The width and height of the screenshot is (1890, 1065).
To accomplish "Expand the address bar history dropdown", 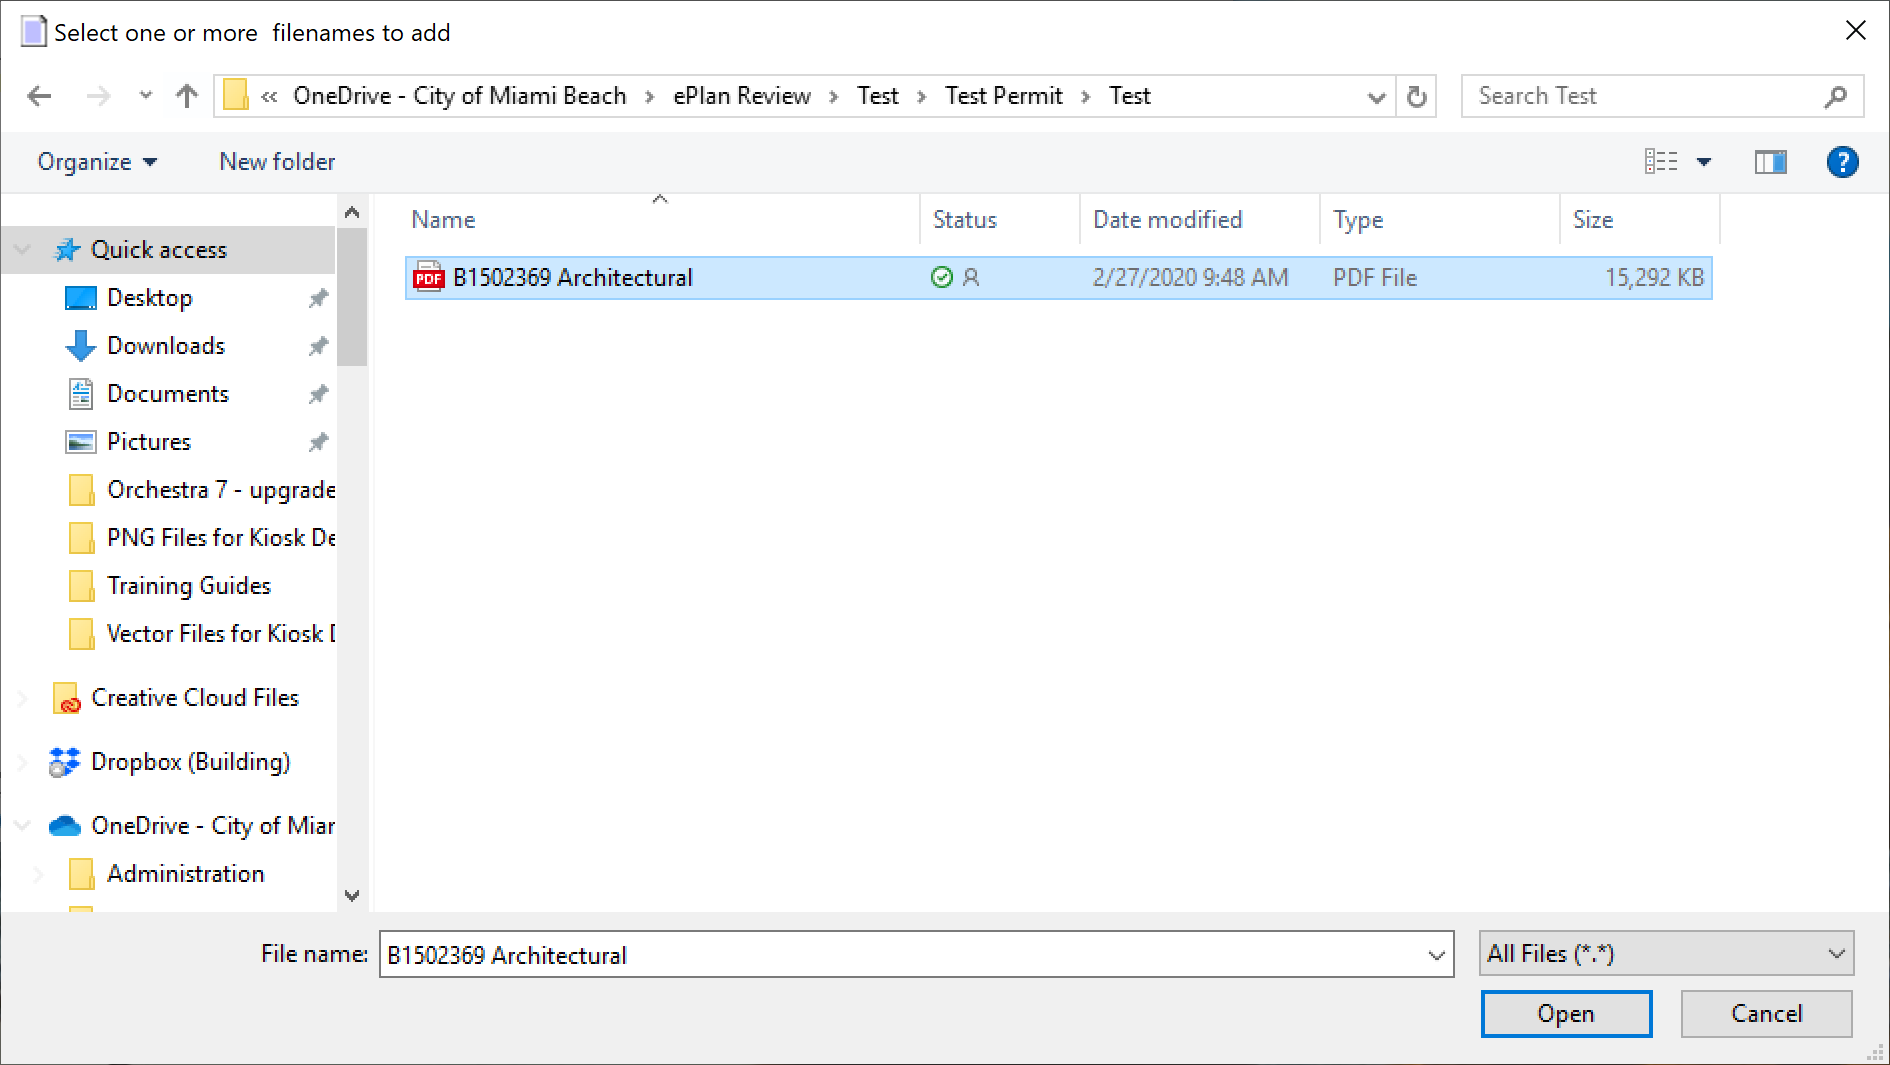I will (x=1376, y=97).
